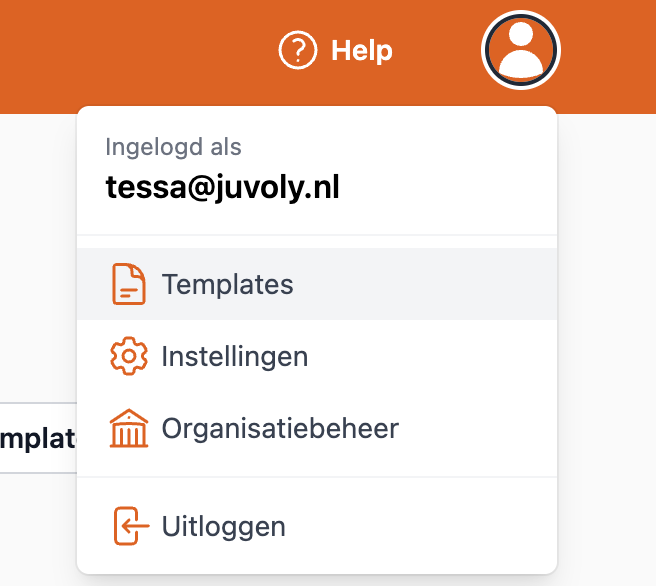This screenshot has height=586, width=656.
Task: Click the Help question mark icon
Action: pyautogui.click(x=297, y=50)
